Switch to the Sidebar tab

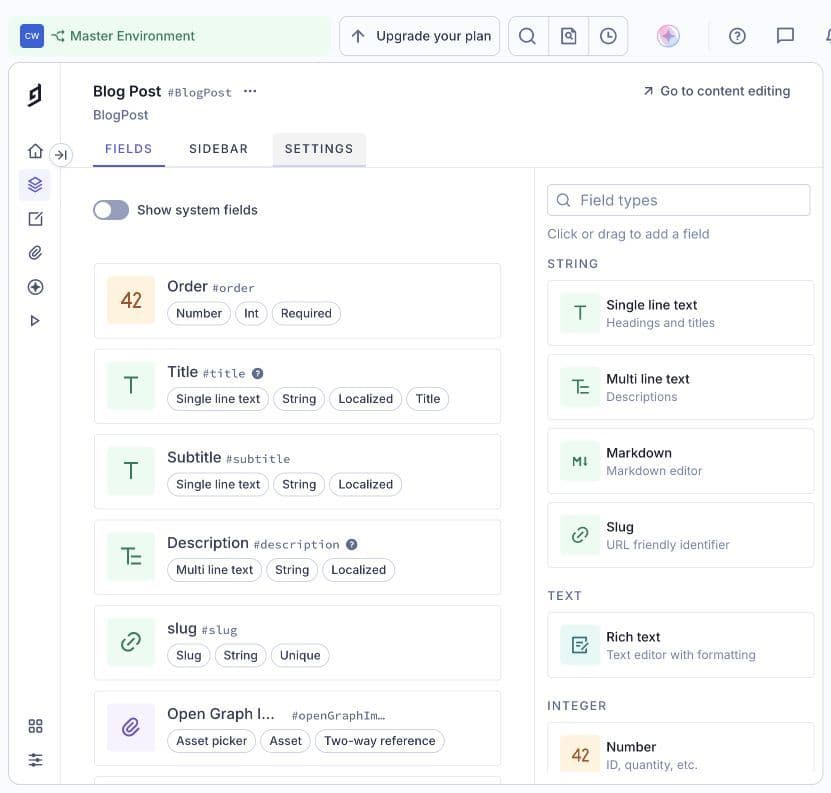pos(218,149)
